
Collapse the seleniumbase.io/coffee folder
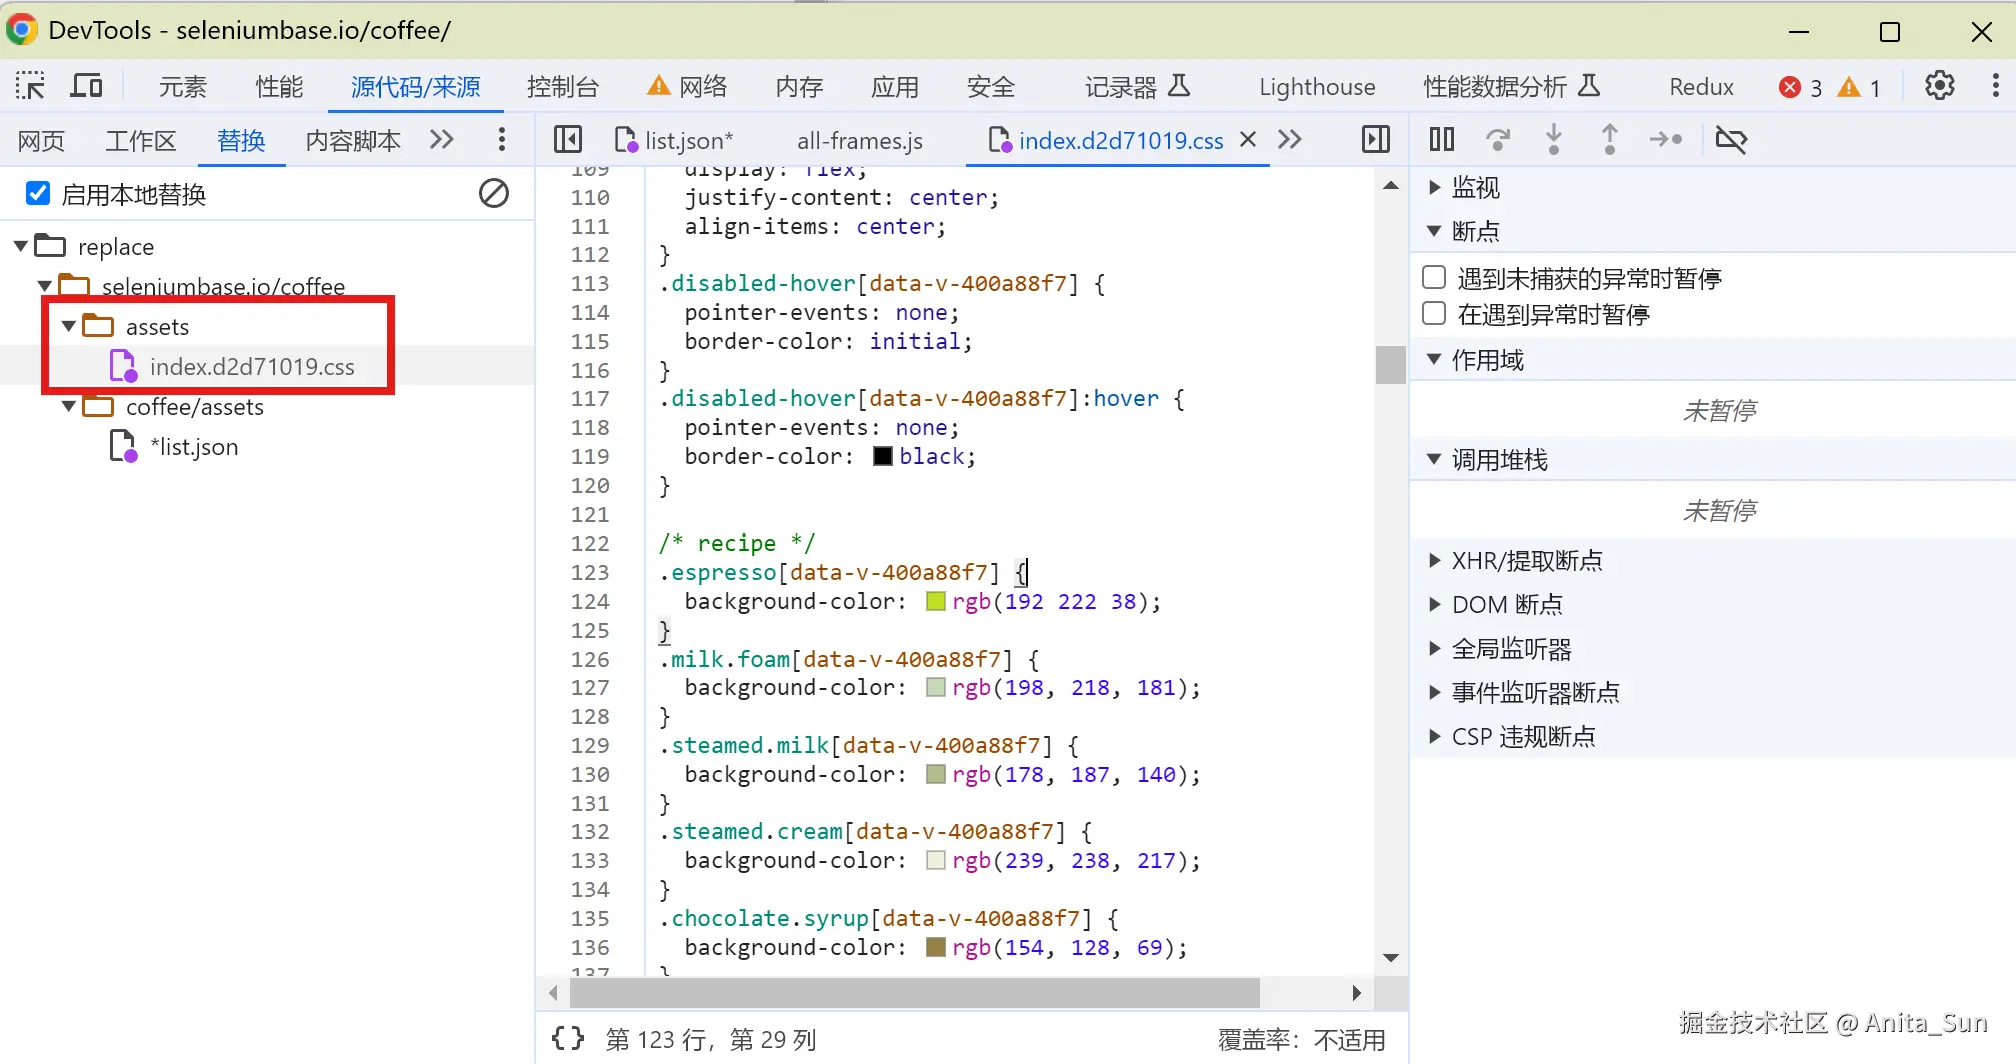(44, 286)
